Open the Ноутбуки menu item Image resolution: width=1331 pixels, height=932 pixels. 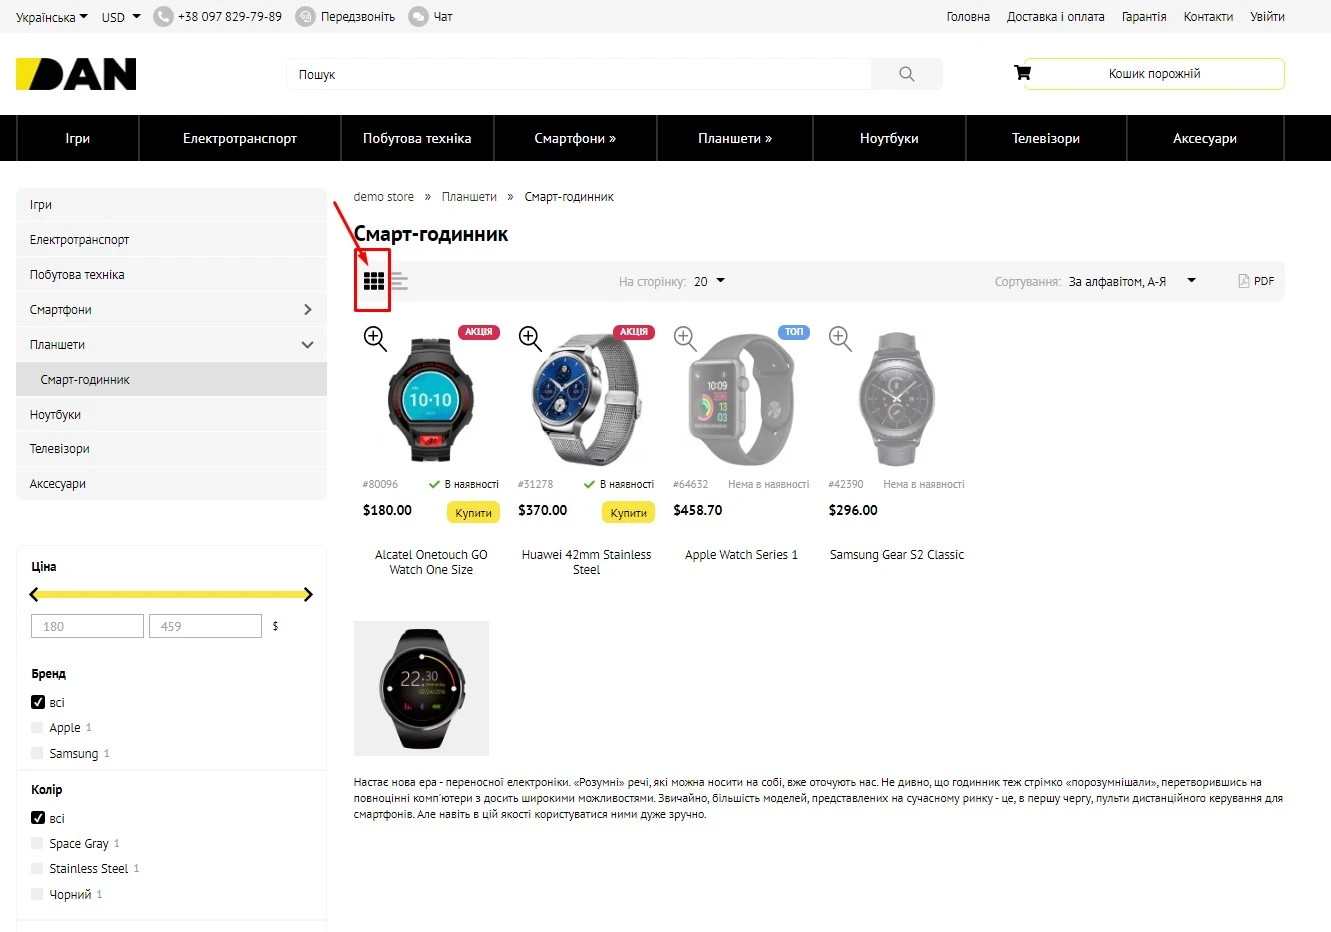pyautogui.click(x=888, y=138)
